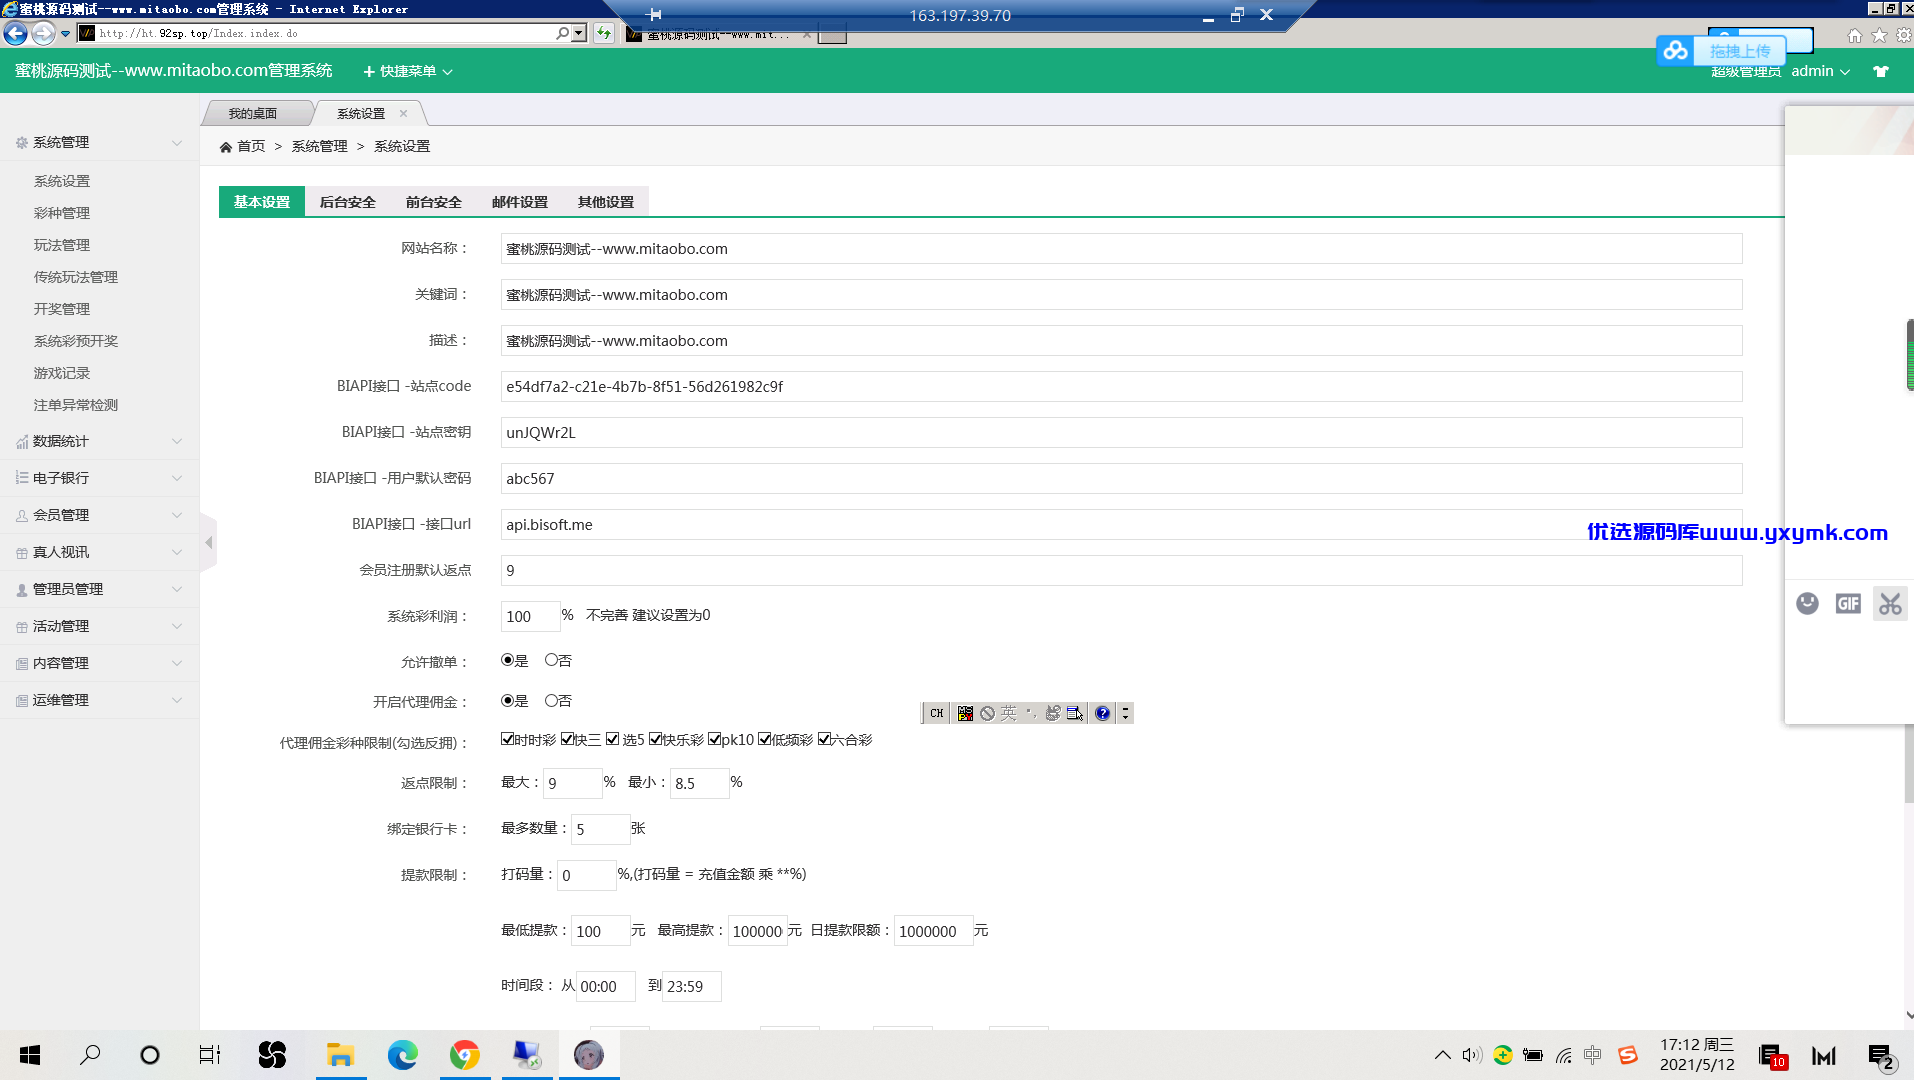Open 开奖管理 in sidebar
1914x1080 pixels.
click(x=62, y=309)
